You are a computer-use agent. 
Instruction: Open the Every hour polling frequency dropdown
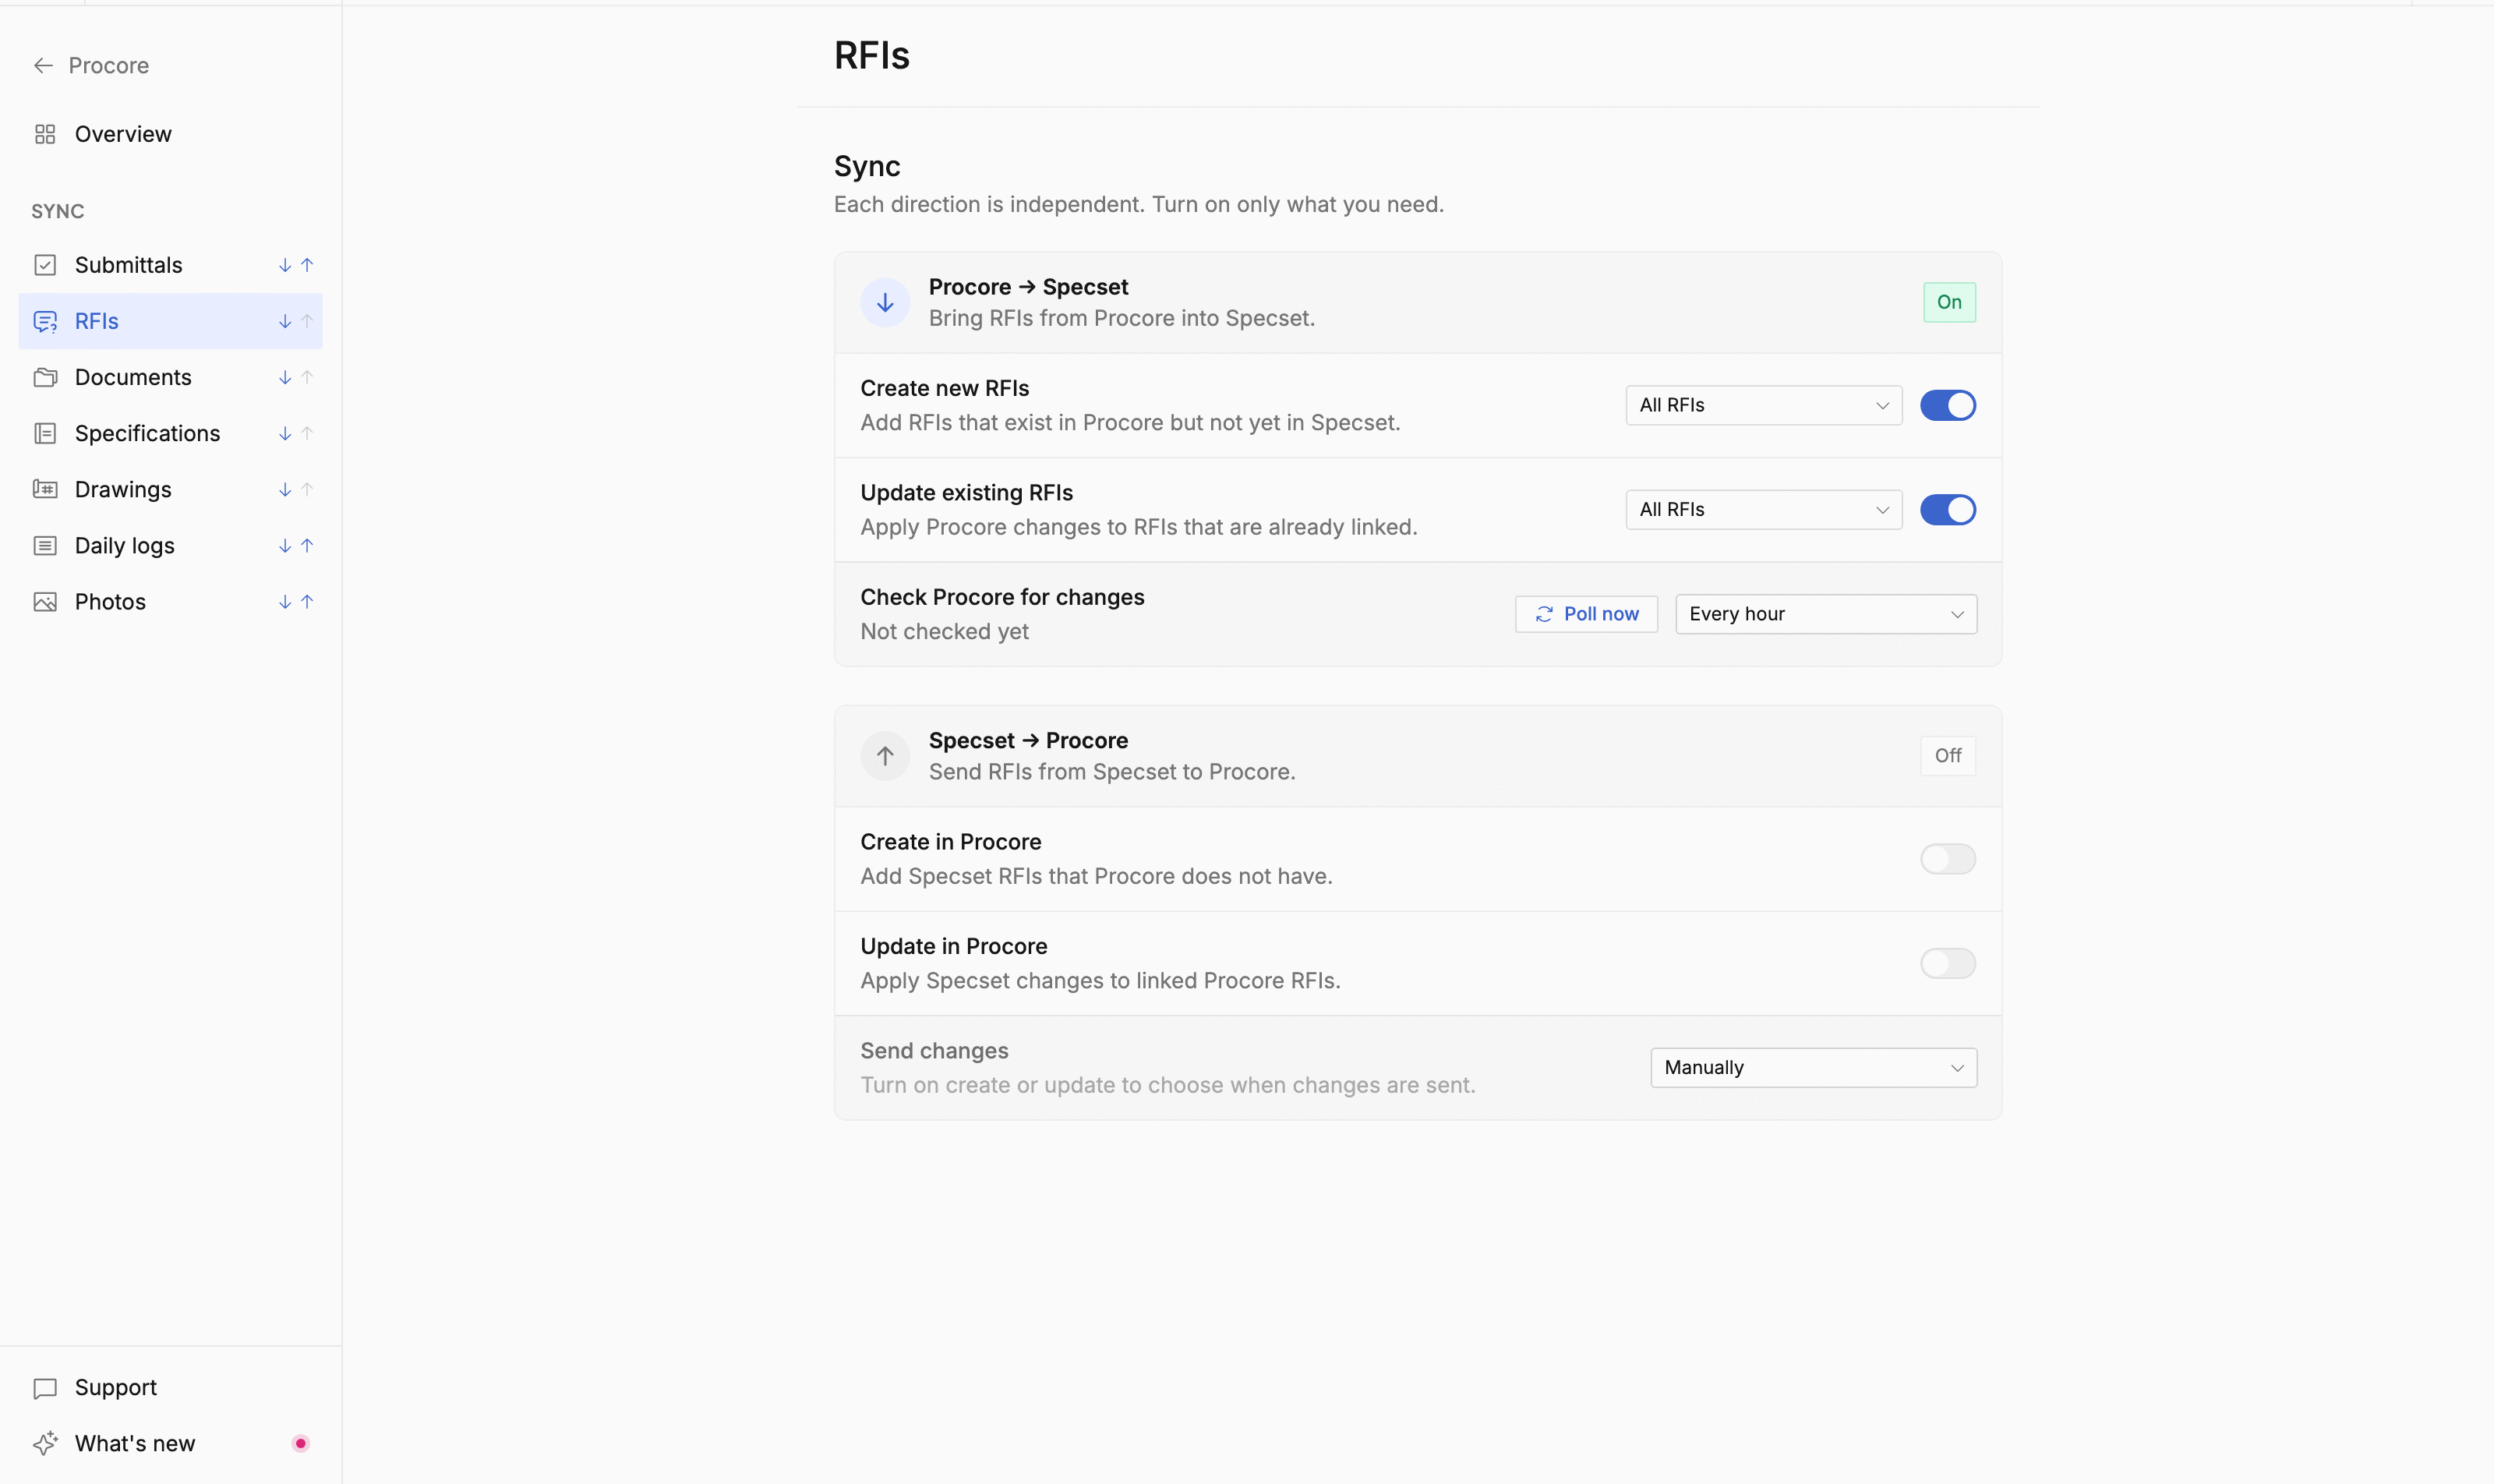point(1826,614)
